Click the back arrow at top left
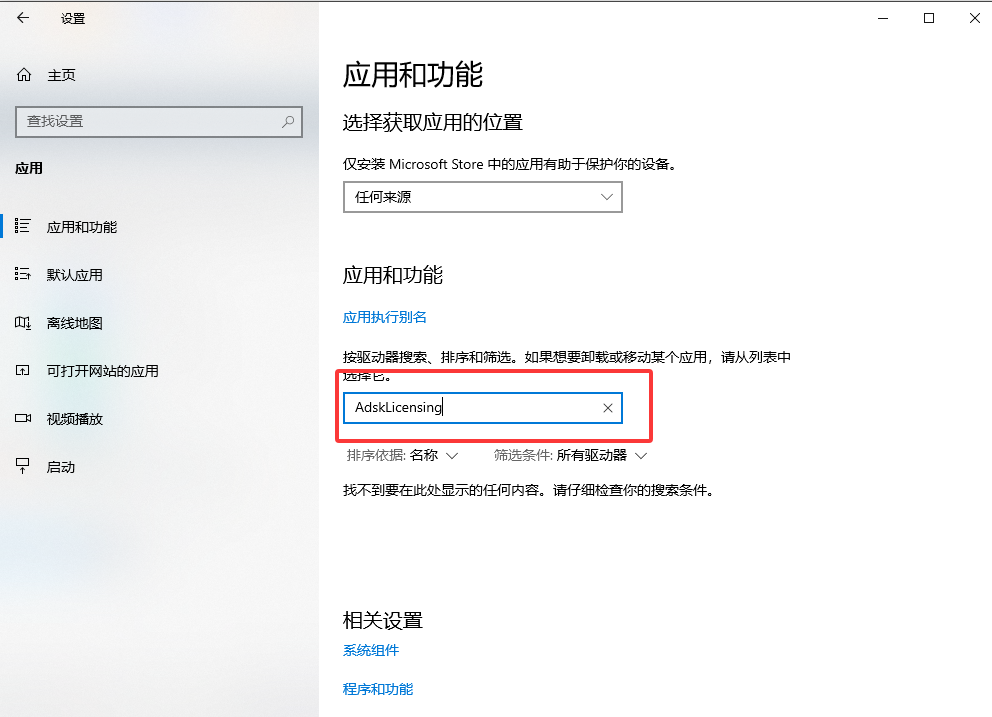 click(x=22, y=17)
